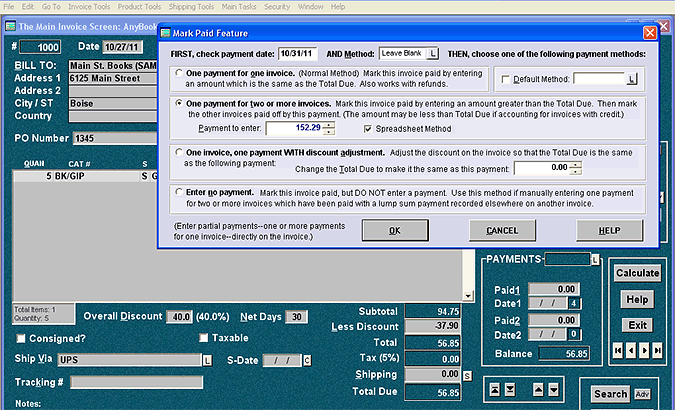Image resolution: width=675 pixels, height=410 pixels.
Task: Click the S-Date calendar 'C' button
Action: pos(308,360)
